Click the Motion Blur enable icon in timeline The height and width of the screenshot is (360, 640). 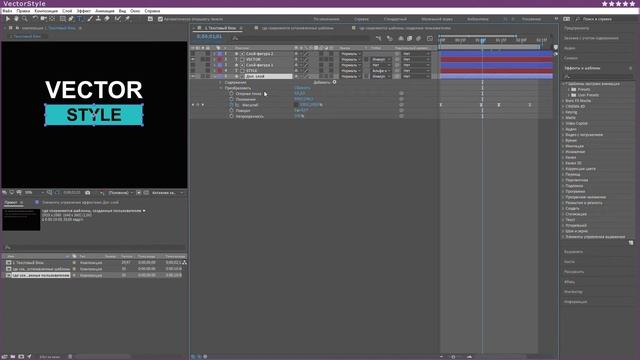coord(418,38)
